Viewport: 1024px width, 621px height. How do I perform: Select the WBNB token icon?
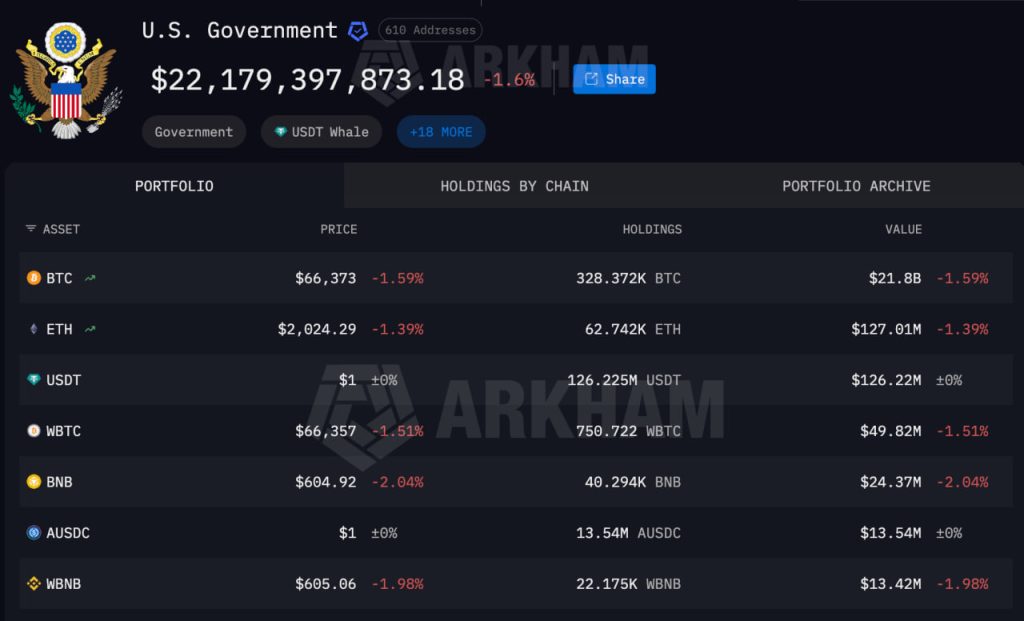pos(35,583)
